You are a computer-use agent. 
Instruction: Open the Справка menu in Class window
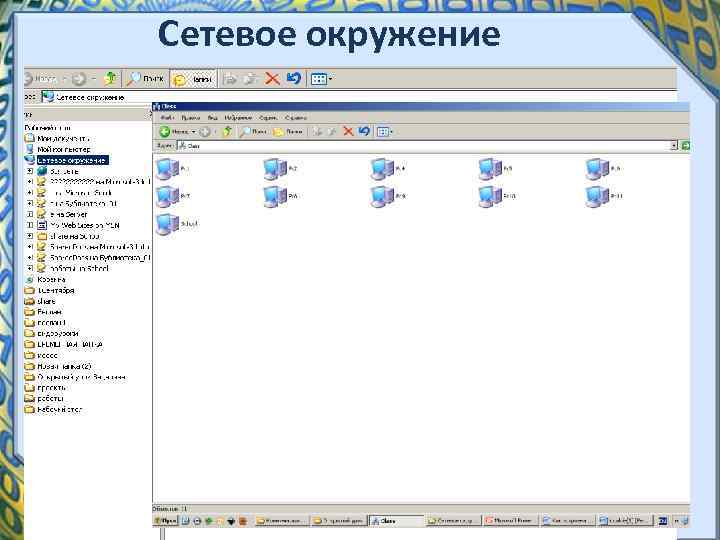(x=295, y=118)
